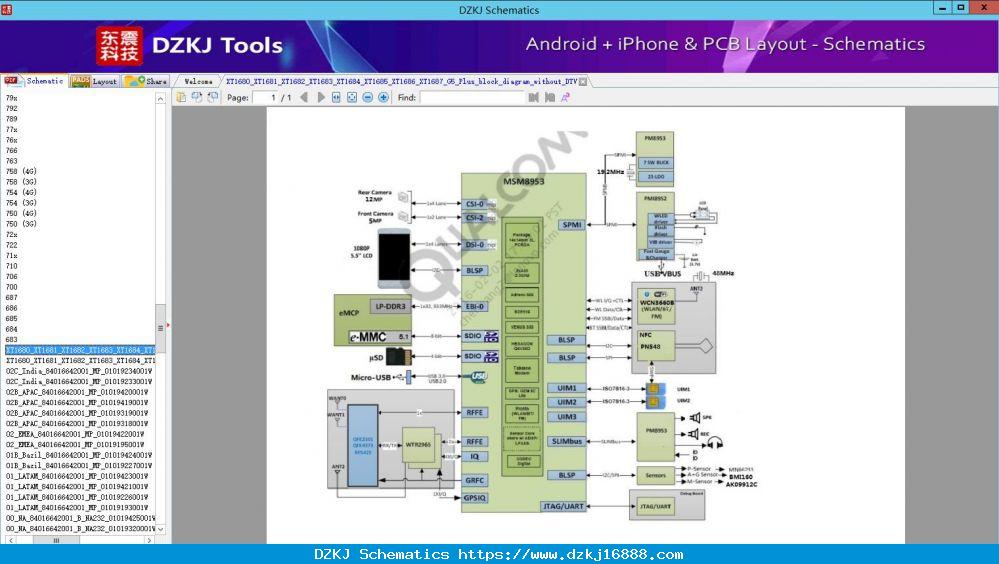The image size is (999, 564).
Task: Zoom in with the plus icon
Action: point(384,98)
